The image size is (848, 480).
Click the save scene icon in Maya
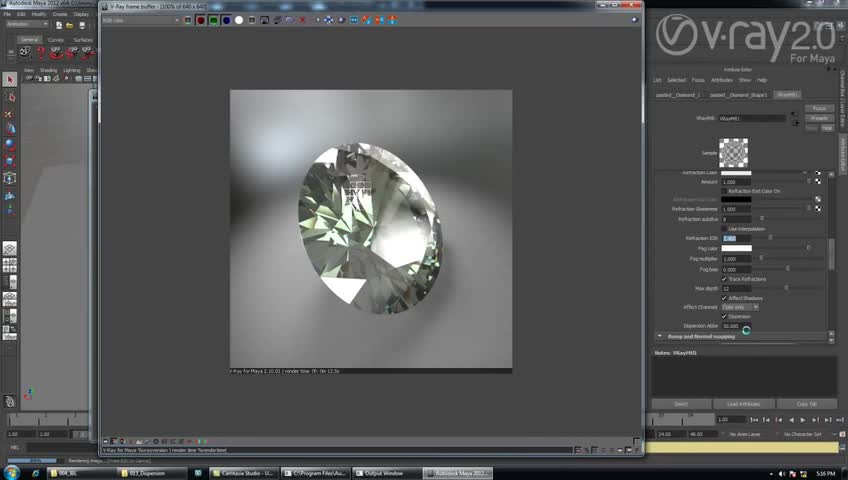82,25
